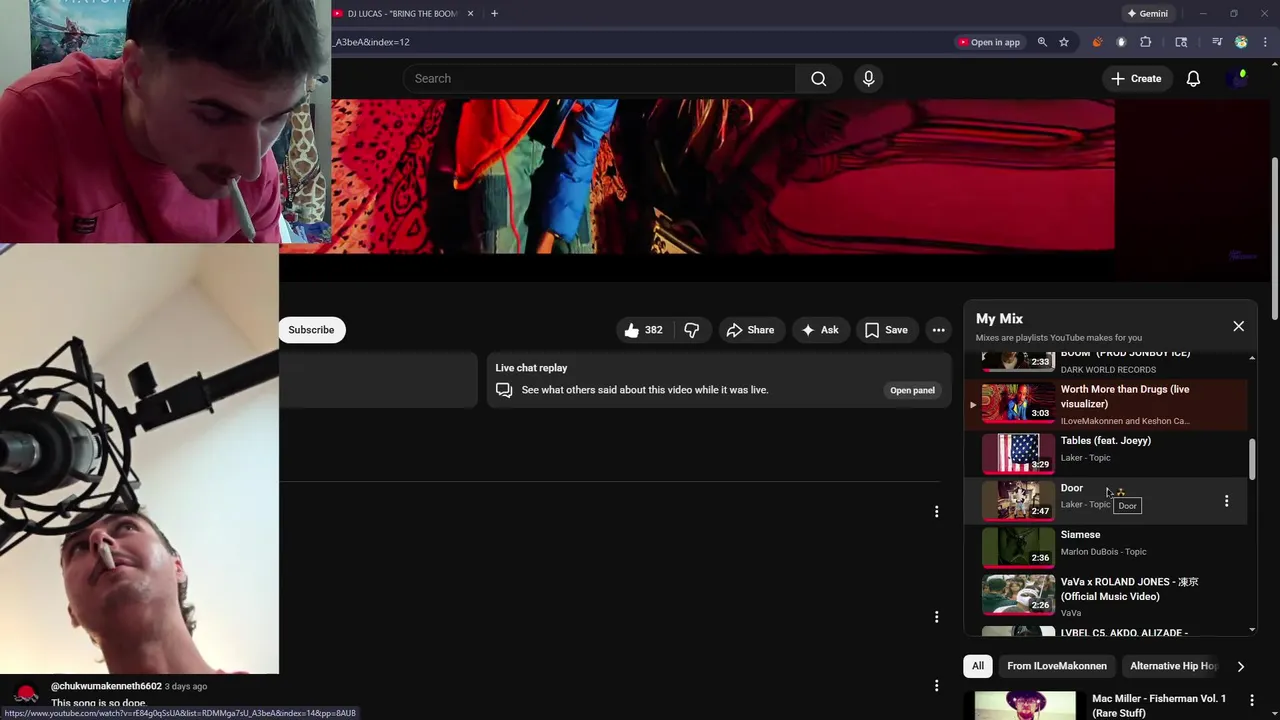Select From ILoveMakonnen filter chip
Viewport: 1280px width, 720px height.
(1057, 666)
